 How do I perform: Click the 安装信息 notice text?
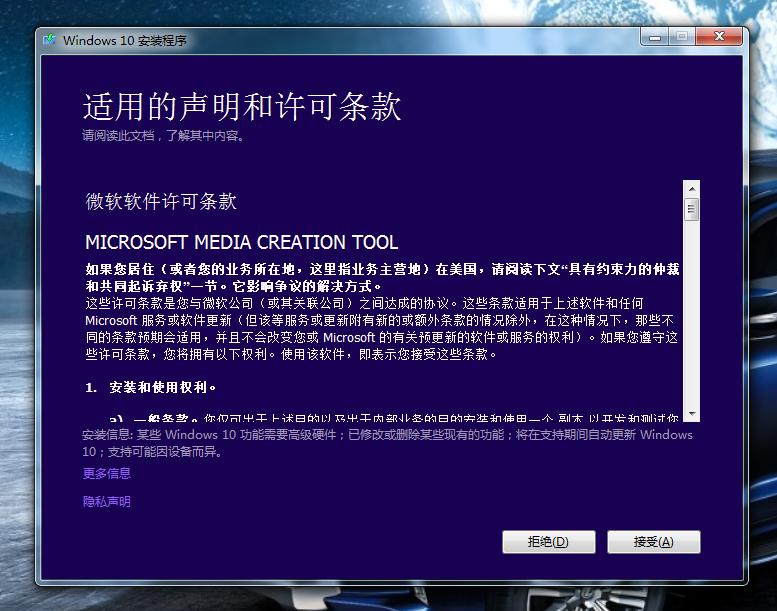388,443
